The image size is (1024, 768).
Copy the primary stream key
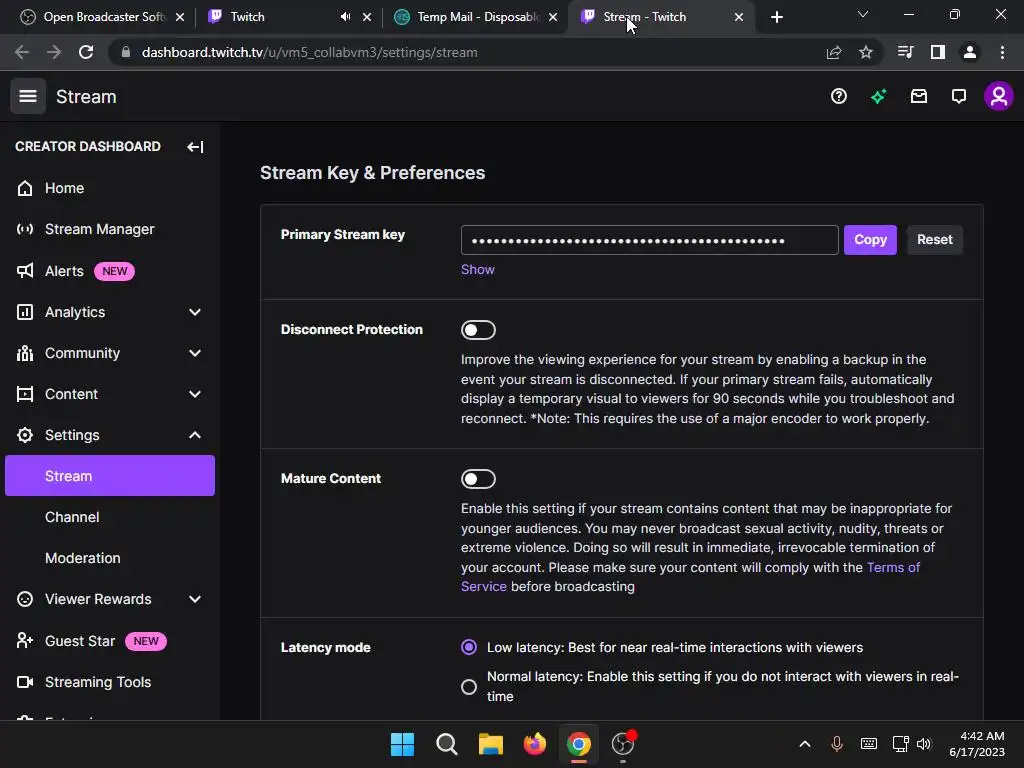pos(870,240)
